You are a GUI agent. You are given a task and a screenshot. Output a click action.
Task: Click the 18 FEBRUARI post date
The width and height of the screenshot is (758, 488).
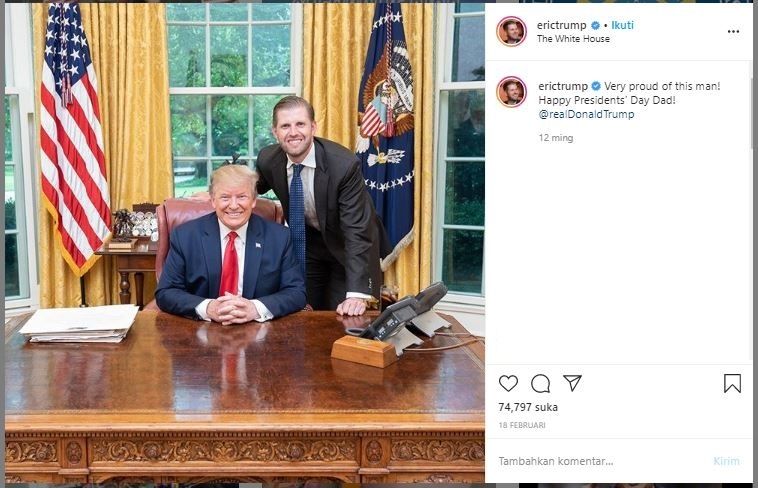point(522,425)
